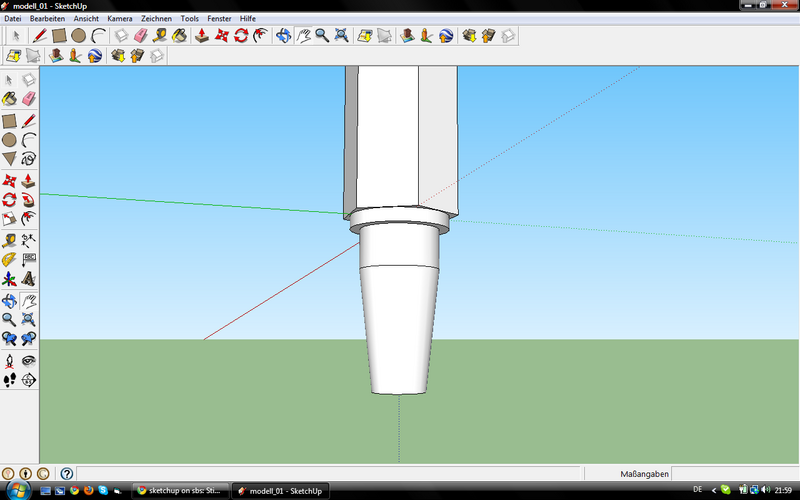Select the 3D Text tool
The image size is (800, 500).
[x=28, y=279]
